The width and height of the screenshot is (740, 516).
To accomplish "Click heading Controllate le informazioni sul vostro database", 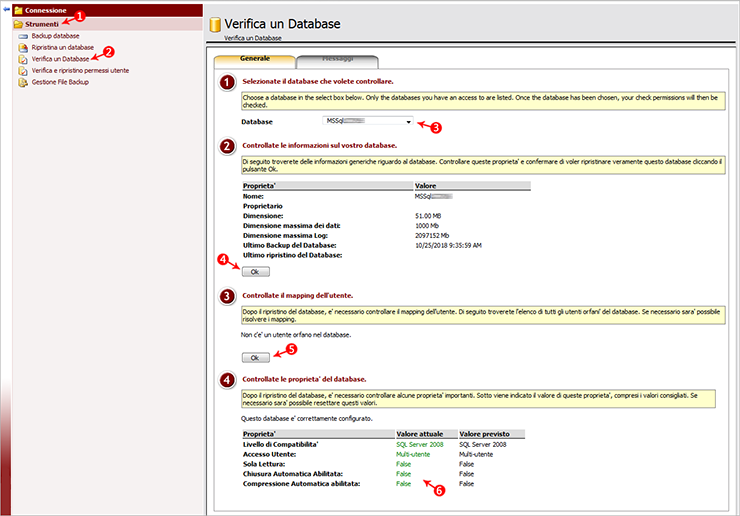I will (320, 145).
